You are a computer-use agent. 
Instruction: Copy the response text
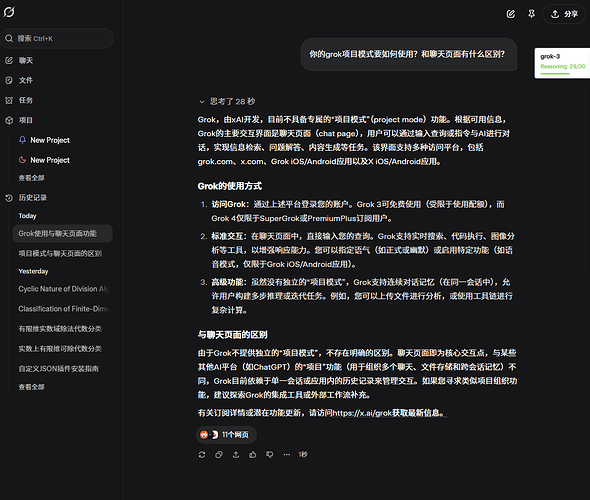[x=219, y=455]
